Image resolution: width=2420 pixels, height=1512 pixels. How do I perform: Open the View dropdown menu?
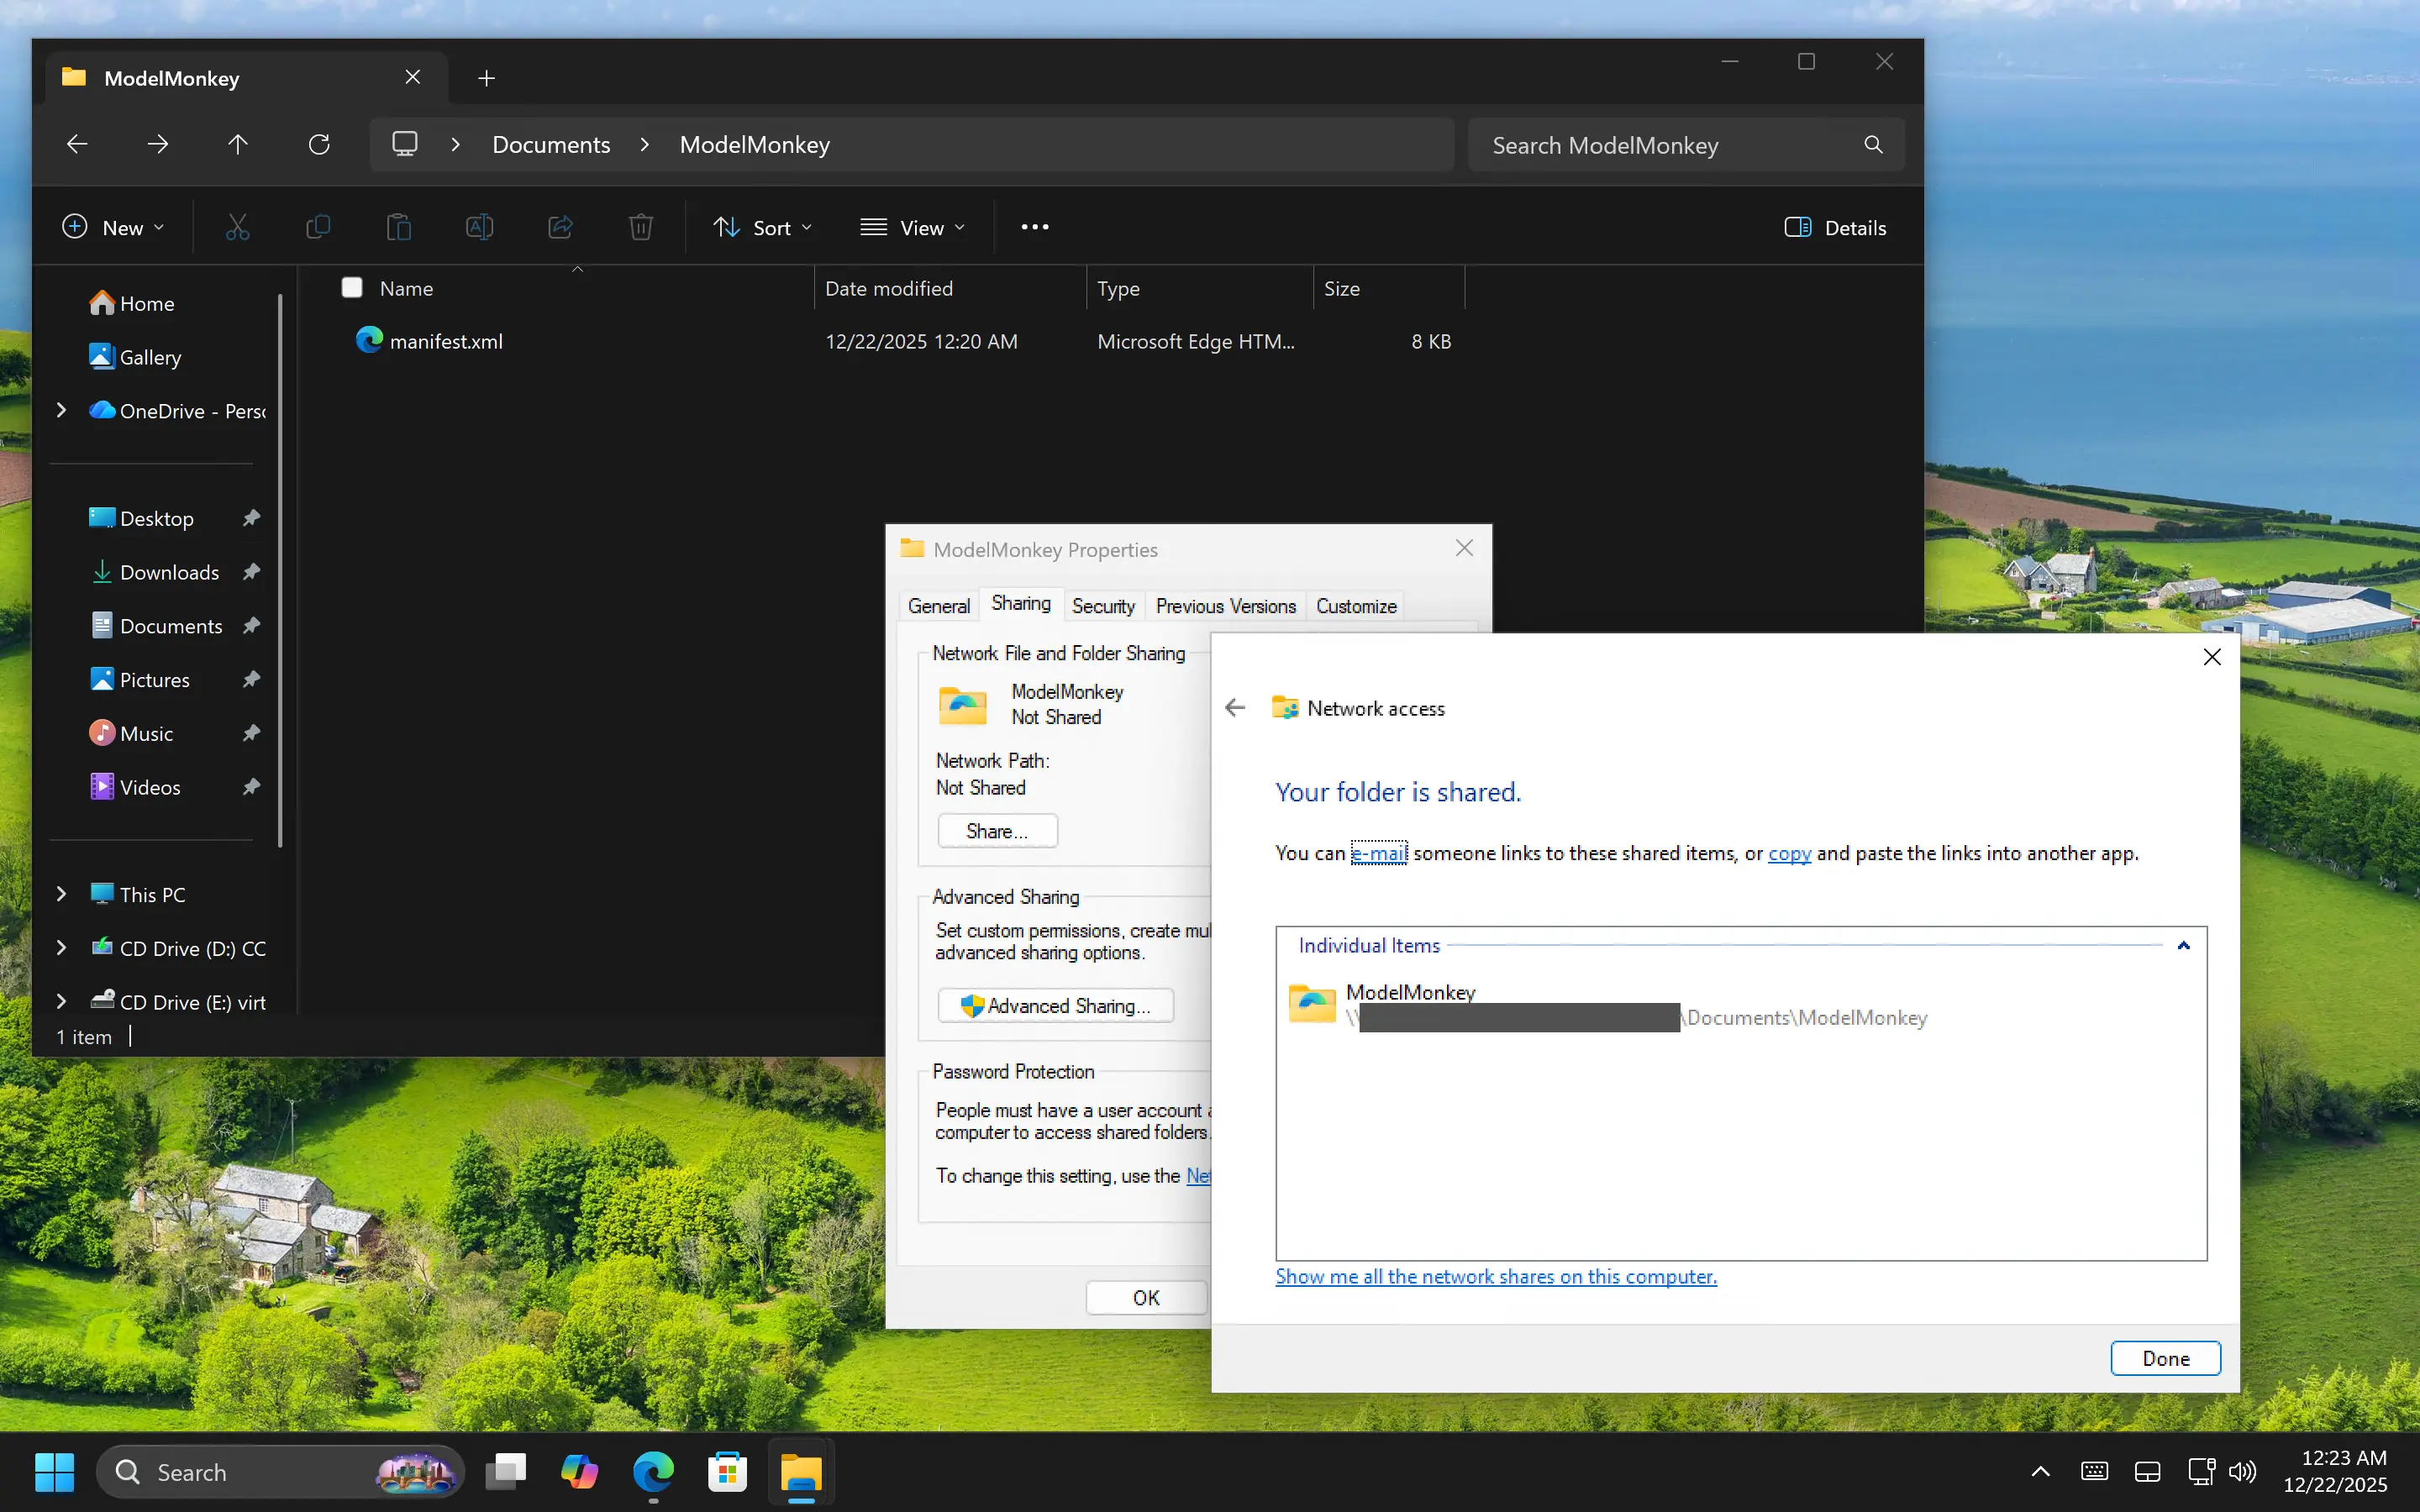coord(912,227)
